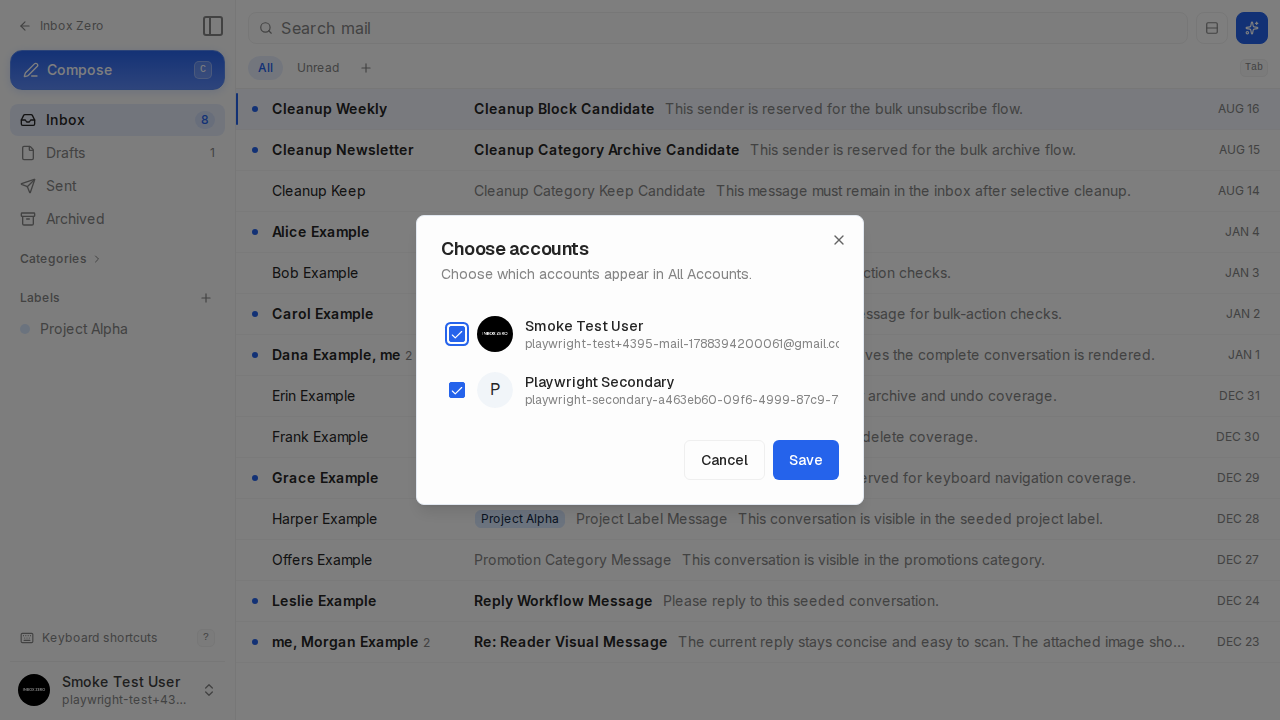Go back via Inbox Zero arrow
Image resolution: width=1280 pixels, height=720 pixels.
pos(61,26)
